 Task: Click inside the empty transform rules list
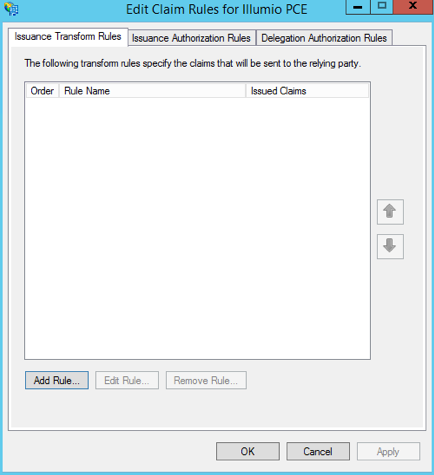point(197,228)
